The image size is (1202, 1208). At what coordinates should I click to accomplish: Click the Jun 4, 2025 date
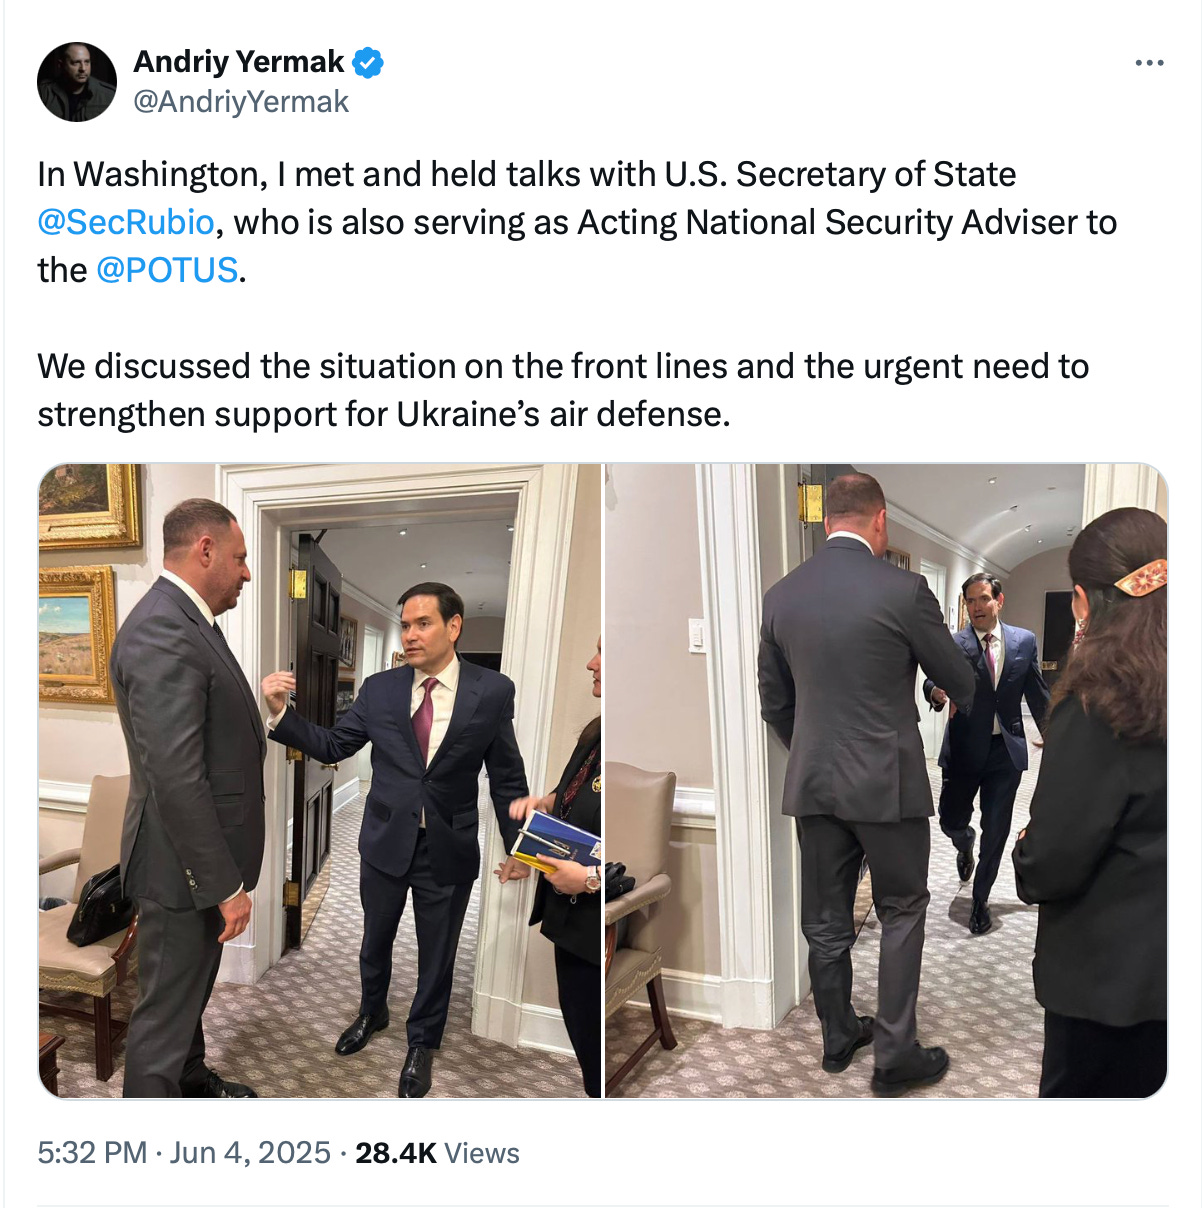click(250, 1153)
